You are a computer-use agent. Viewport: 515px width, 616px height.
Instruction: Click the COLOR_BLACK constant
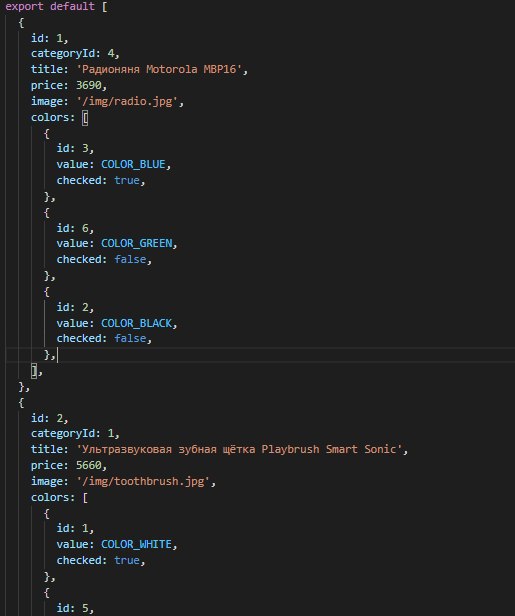click(x=136, y=323)
